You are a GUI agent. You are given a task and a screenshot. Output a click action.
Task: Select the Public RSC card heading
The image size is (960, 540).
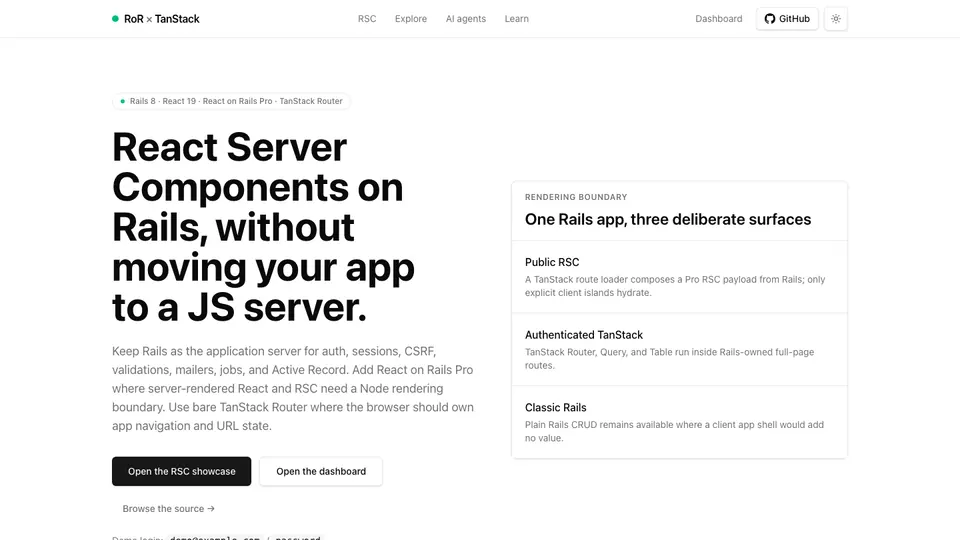click(552, 262)
